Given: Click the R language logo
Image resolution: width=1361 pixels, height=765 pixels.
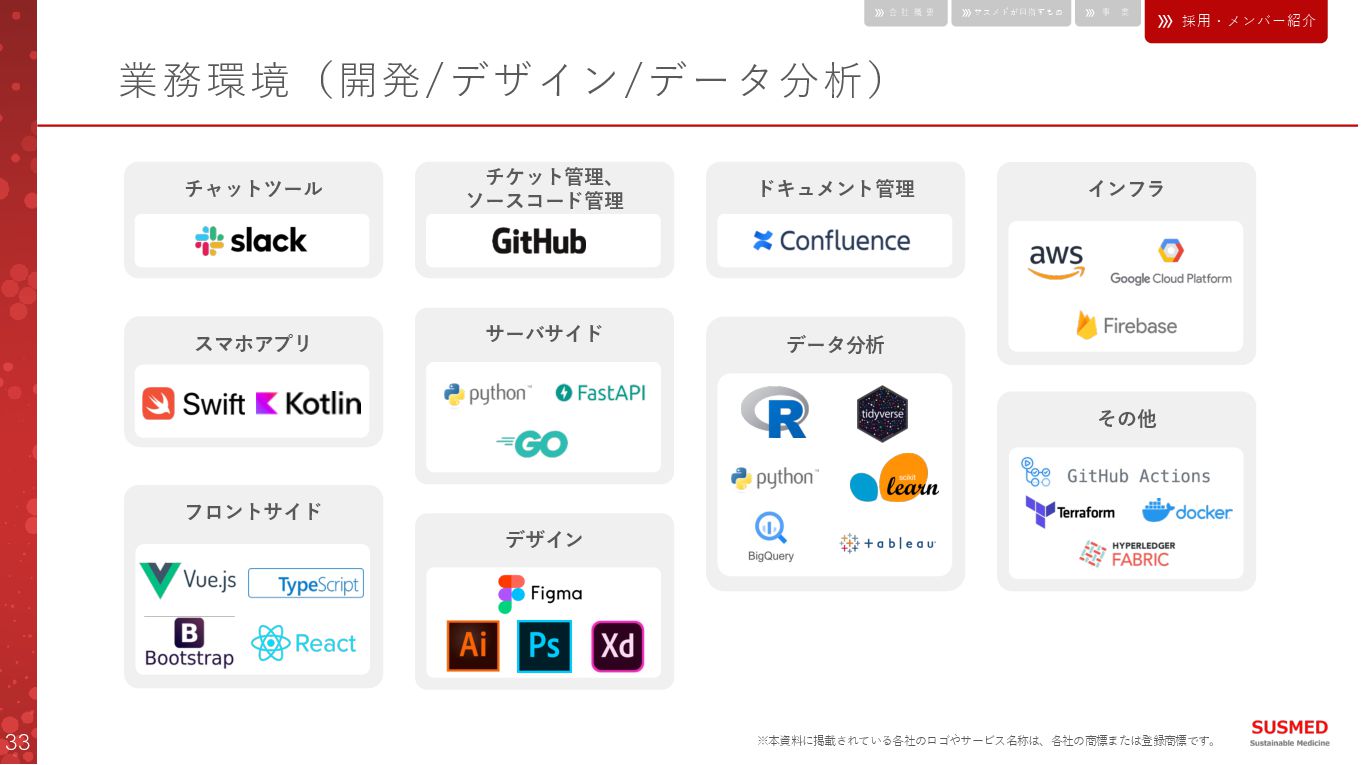Looking at the screenshot, I should (x=775, y=412).
